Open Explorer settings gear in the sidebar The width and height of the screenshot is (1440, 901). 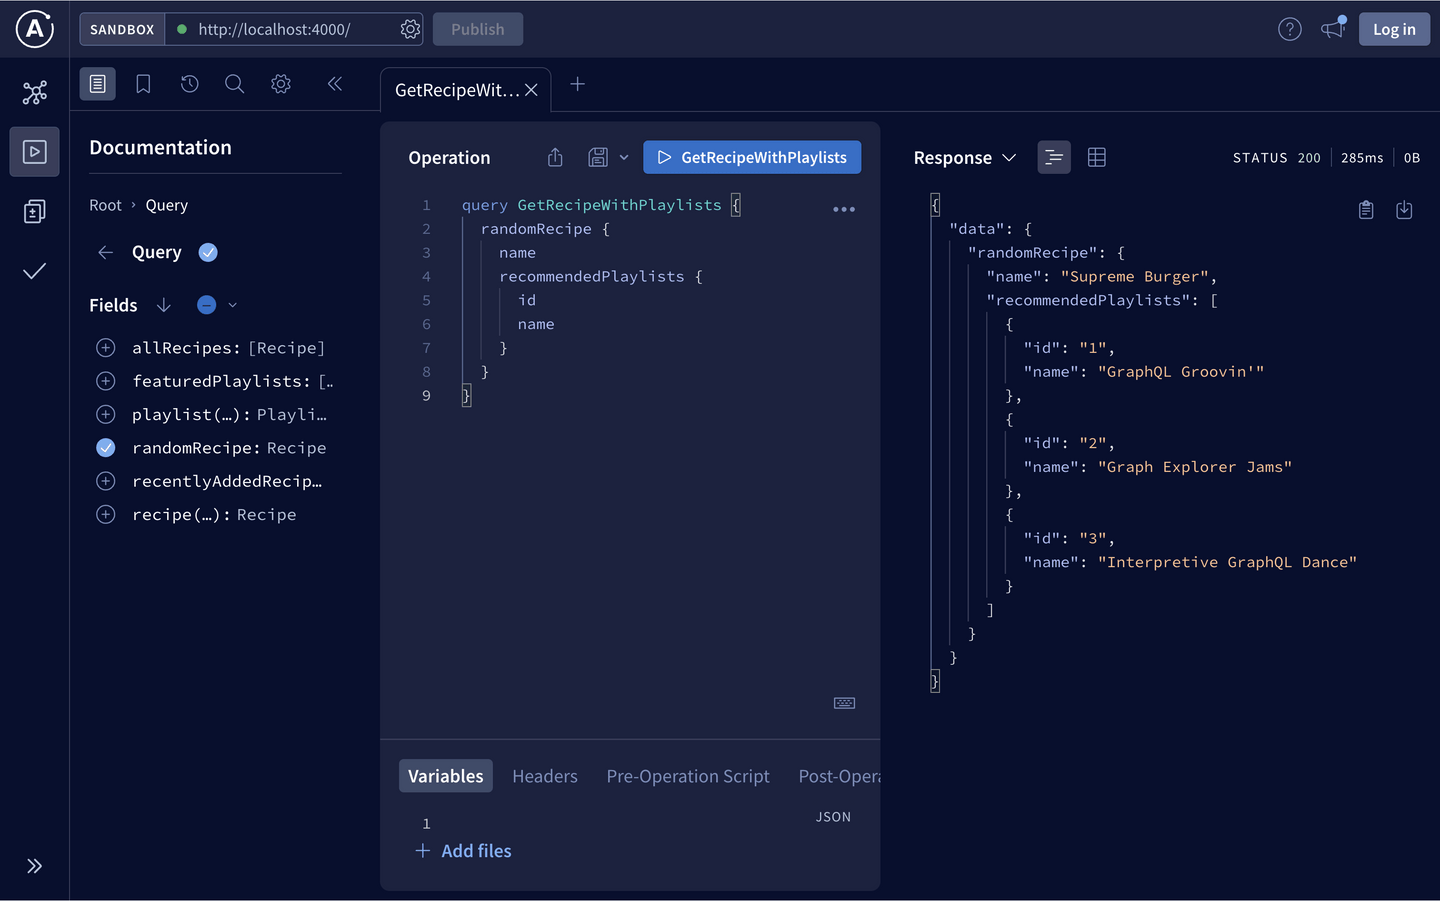[280, 84]
